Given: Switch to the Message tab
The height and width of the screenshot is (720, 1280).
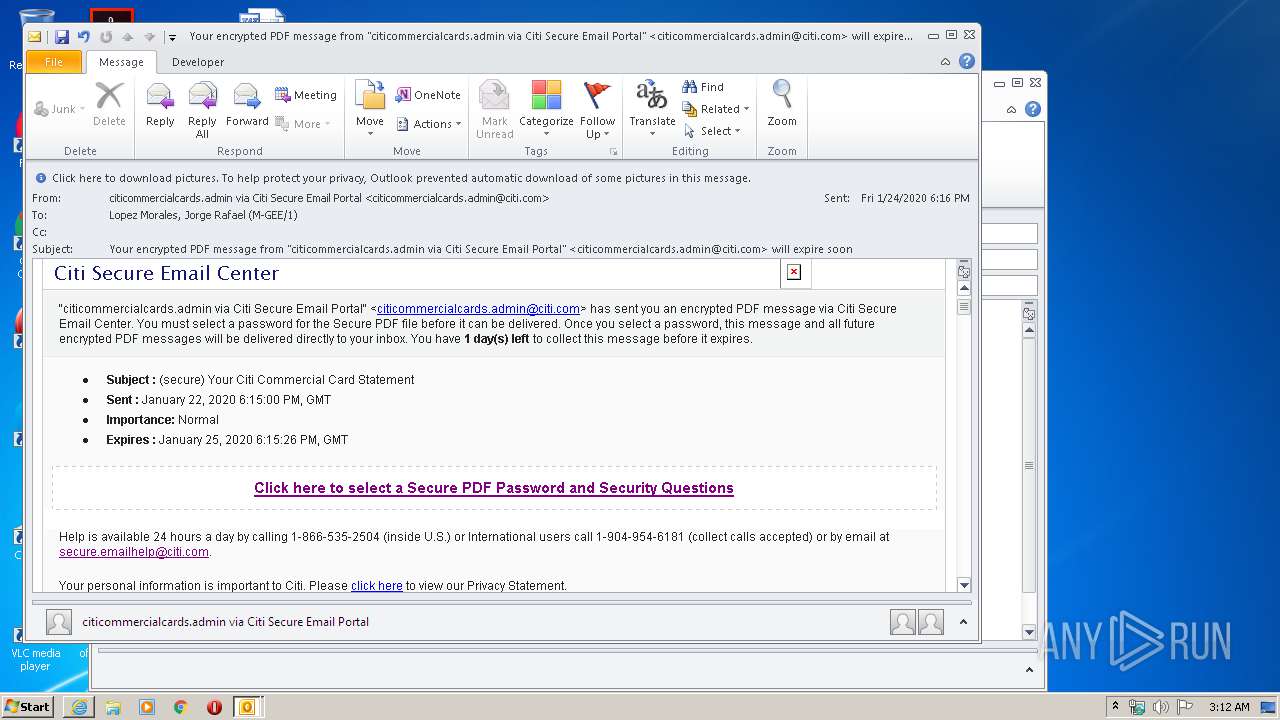Looking at the screenshot, I should click(x=121, y=62).
